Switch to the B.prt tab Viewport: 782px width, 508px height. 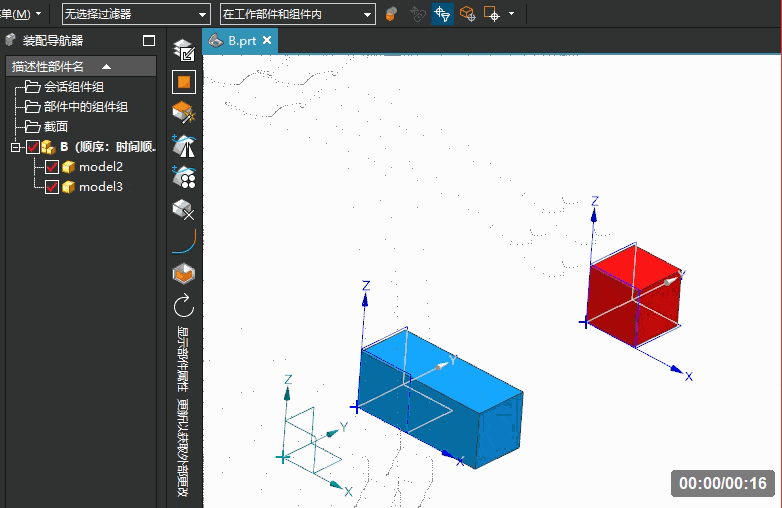coord(240,40)
